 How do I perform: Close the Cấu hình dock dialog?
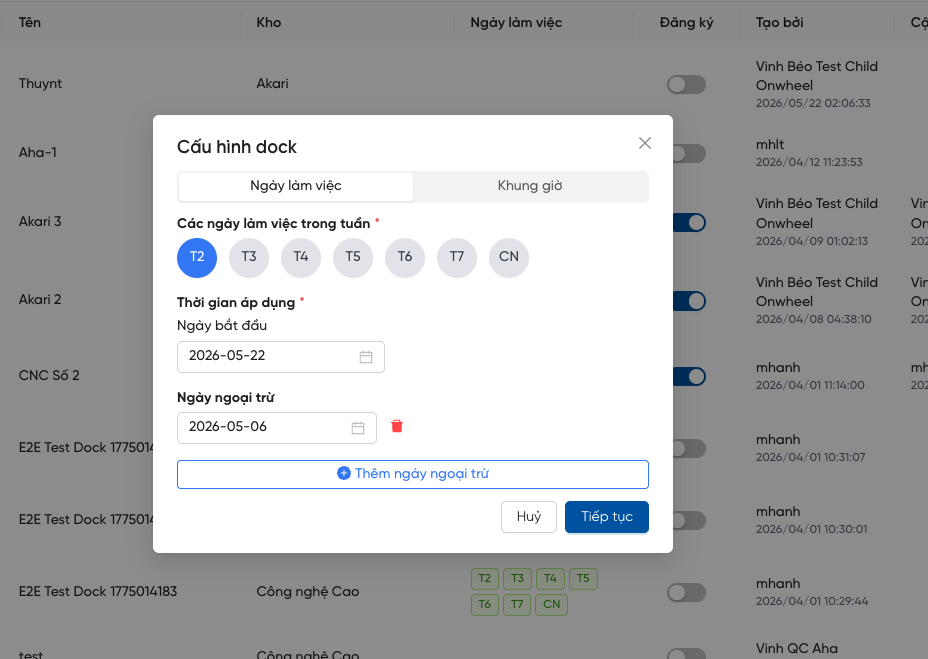point(645,143)
